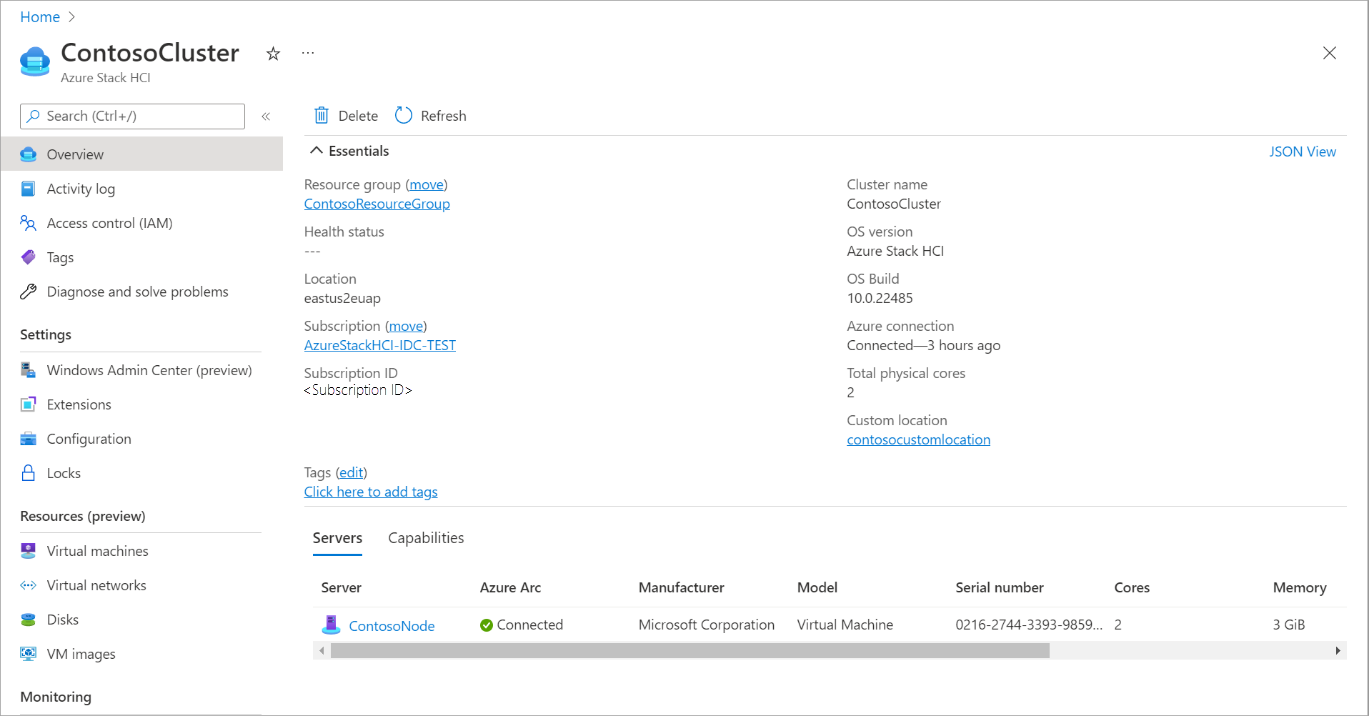Screen dimensions: 1369x716
Task: Click the Activity log icon
Action: click(28, 189)
